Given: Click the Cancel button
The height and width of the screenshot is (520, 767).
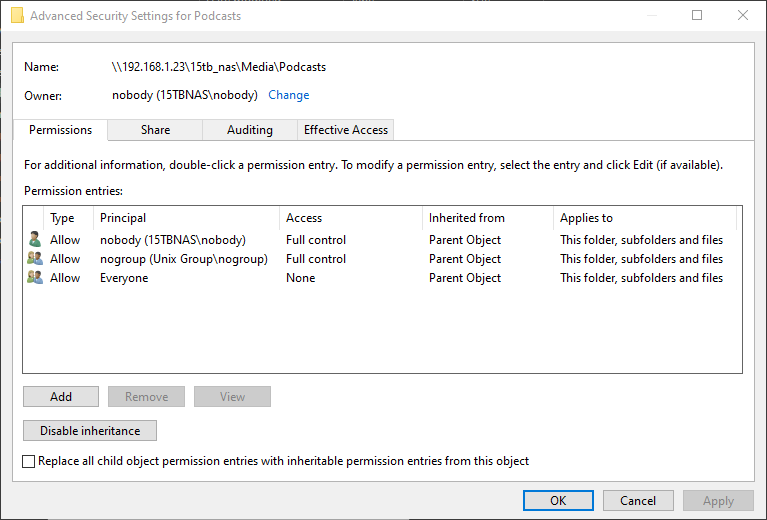Looking at the screenshot, I should tap(638, 500).
